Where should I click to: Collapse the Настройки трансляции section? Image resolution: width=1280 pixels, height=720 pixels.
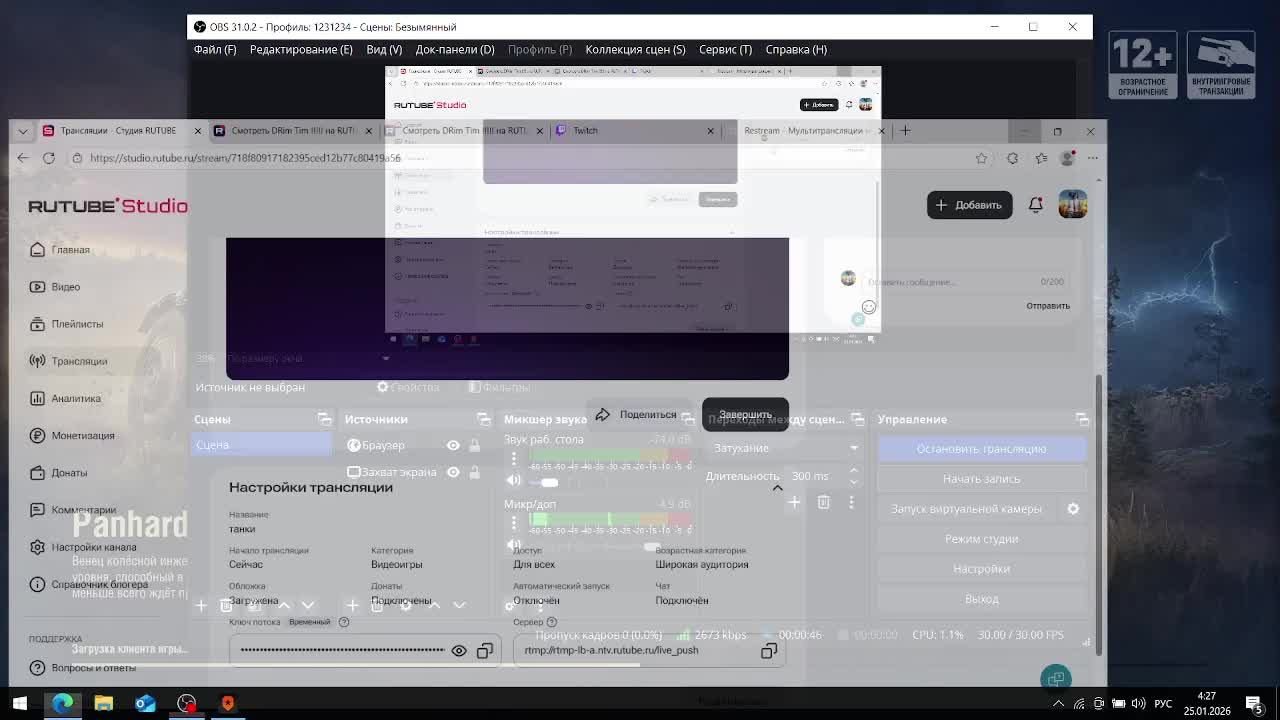777,488
